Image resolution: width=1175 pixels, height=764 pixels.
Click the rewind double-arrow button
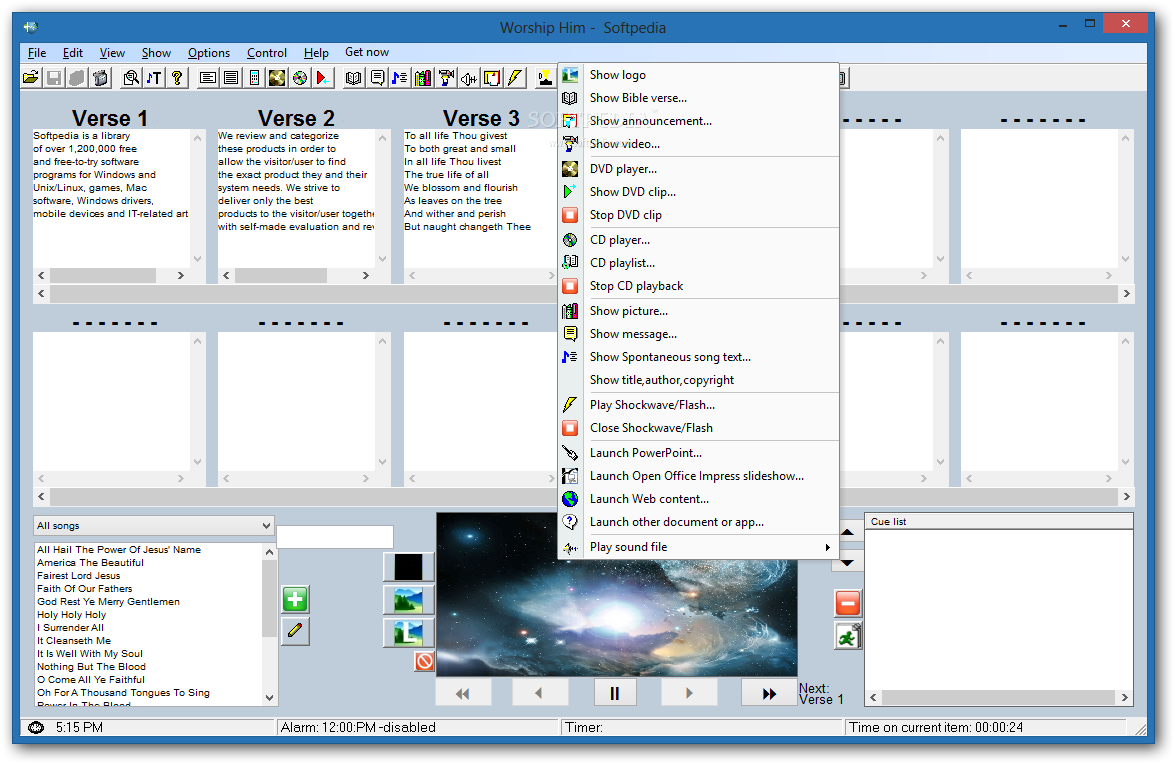click(x=462, y=694)
